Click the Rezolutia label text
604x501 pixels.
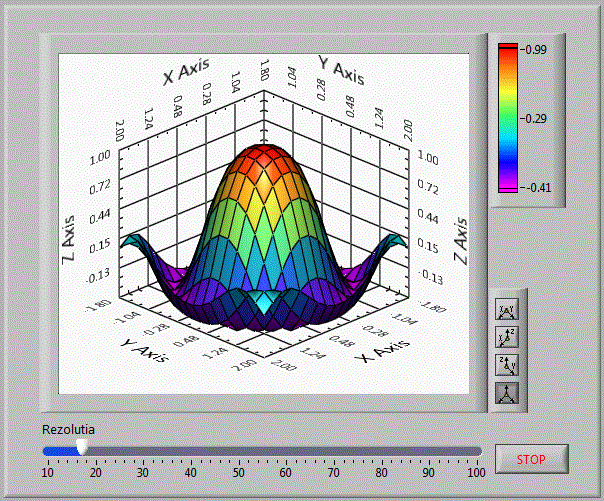(69, 428)
